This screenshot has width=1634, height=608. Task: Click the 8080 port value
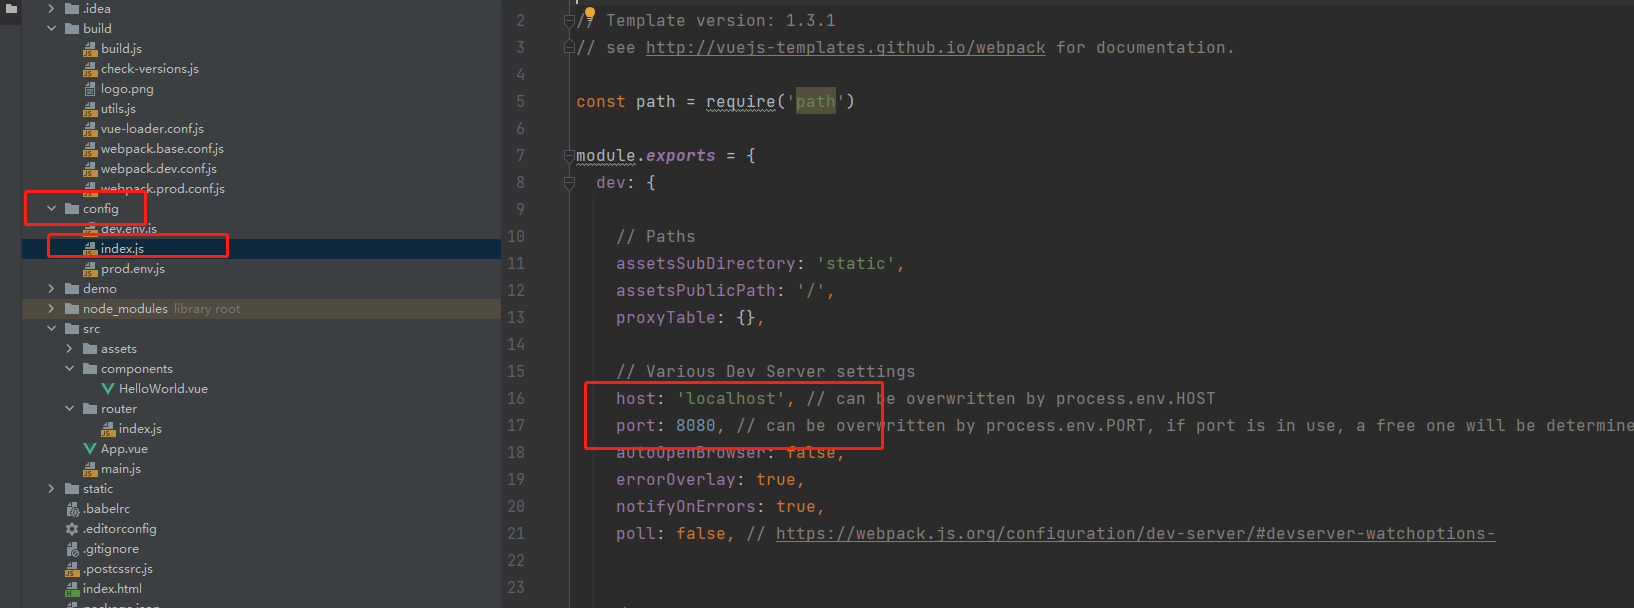tap(696, 426)
